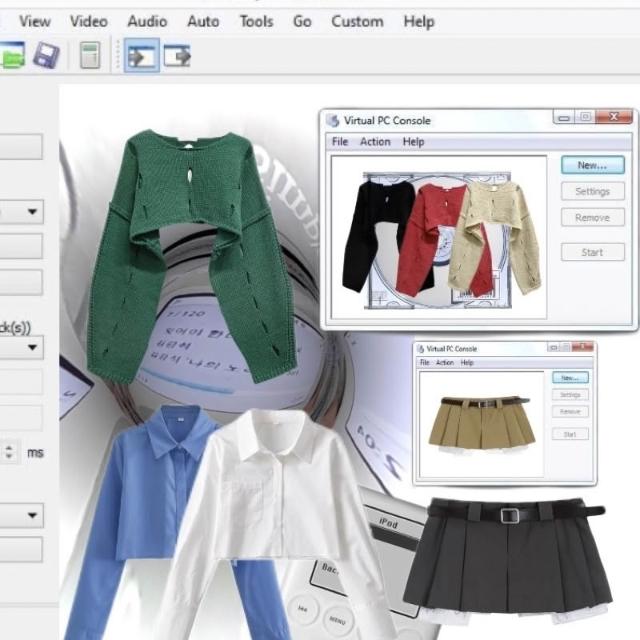This screenshot has height=640, width=640.
Task: Open File menu in small Virtual PC Console
Action: (x=424, y=362)
